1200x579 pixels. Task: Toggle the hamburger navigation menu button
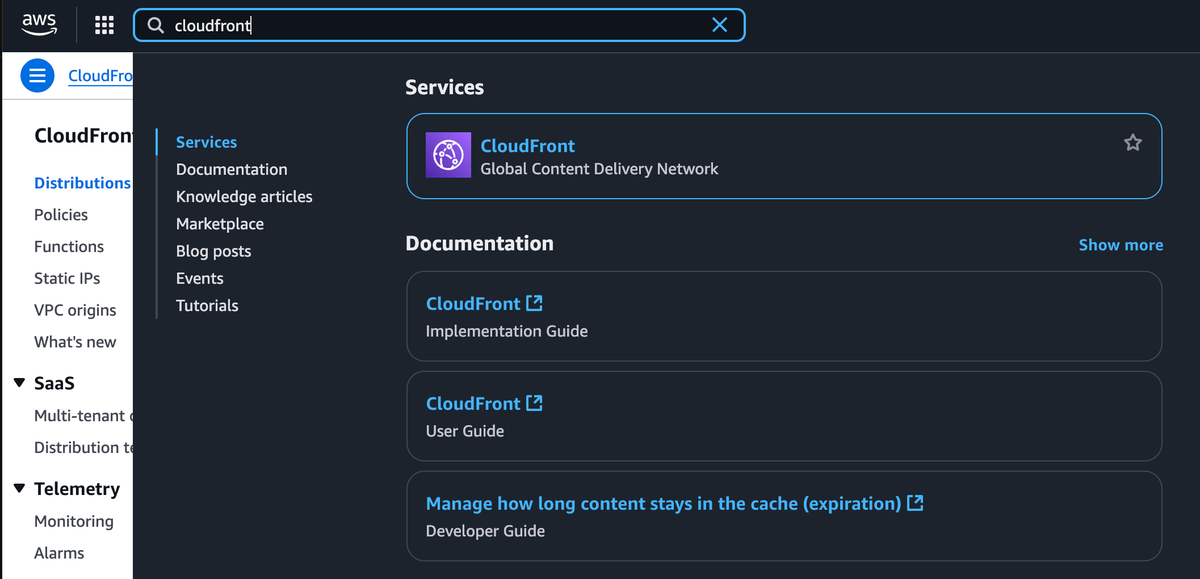tap(37, 76)
